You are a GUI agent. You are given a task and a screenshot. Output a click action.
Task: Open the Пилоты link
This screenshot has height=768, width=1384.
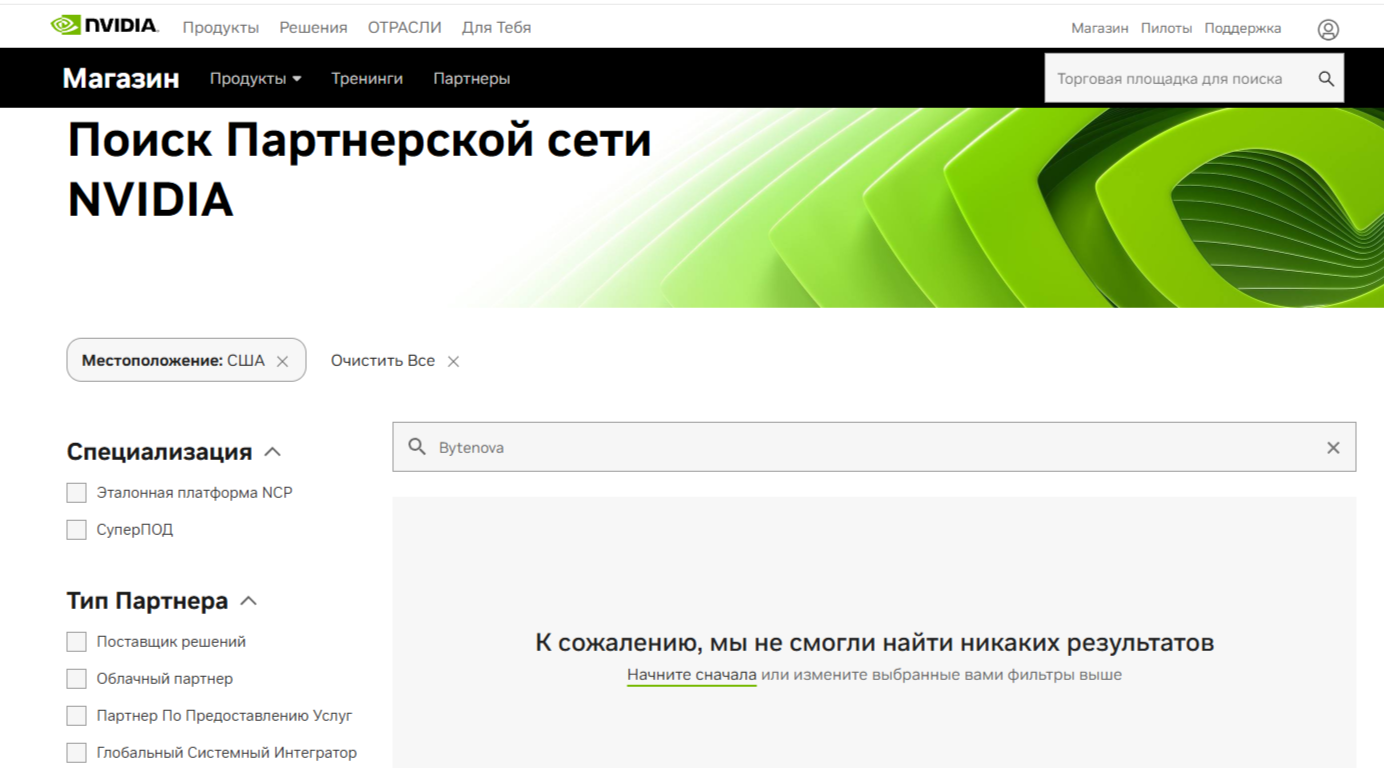1166,28
